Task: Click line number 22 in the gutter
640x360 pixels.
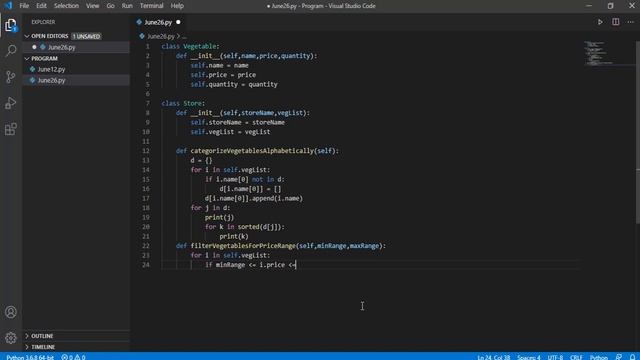Action: (146, 246)
